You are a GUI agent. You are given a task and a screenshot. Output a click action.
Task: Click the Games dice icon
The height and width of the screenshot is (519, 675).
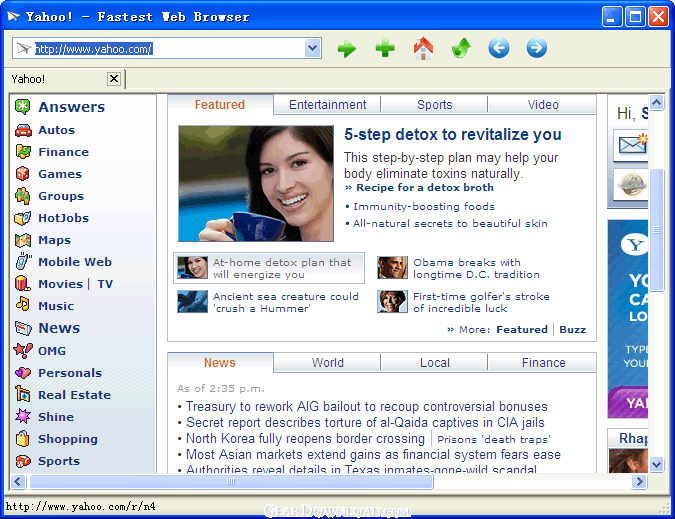click(22, 174)
